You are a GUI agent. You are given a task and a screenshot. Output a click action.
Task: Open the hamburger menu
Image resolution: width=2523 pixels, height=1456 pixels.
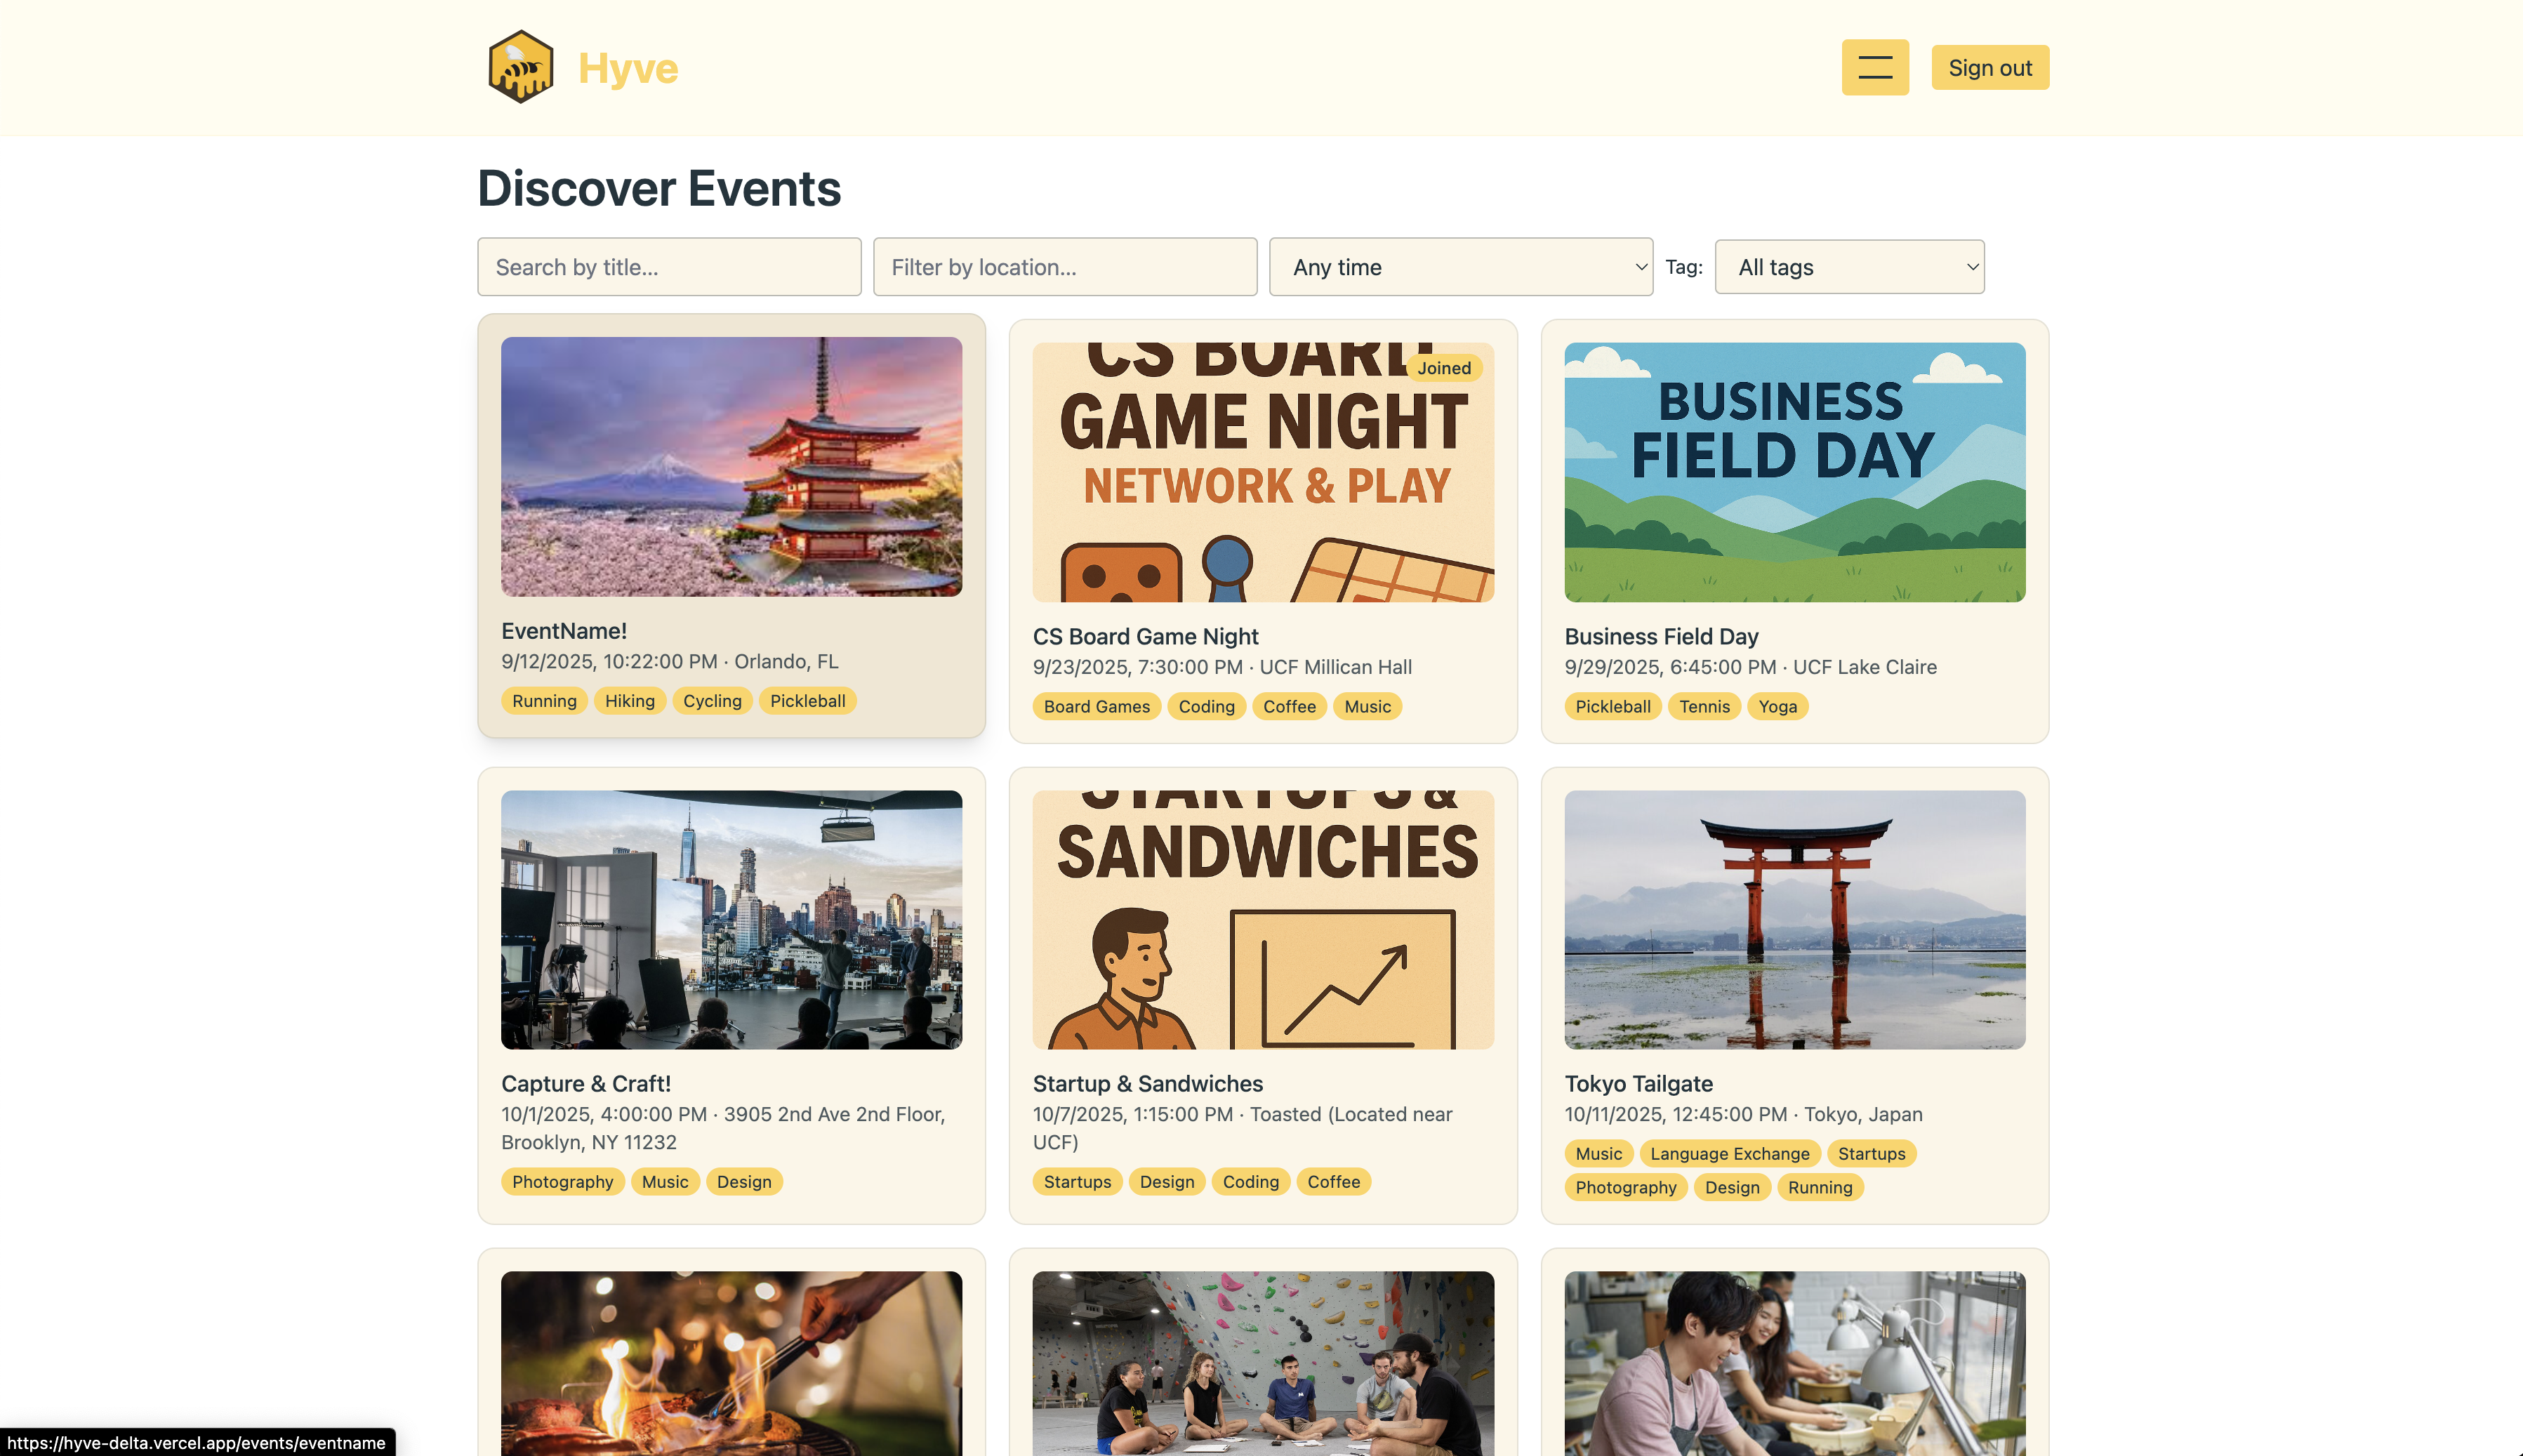pyautogui.click(x=1874, y=67)
